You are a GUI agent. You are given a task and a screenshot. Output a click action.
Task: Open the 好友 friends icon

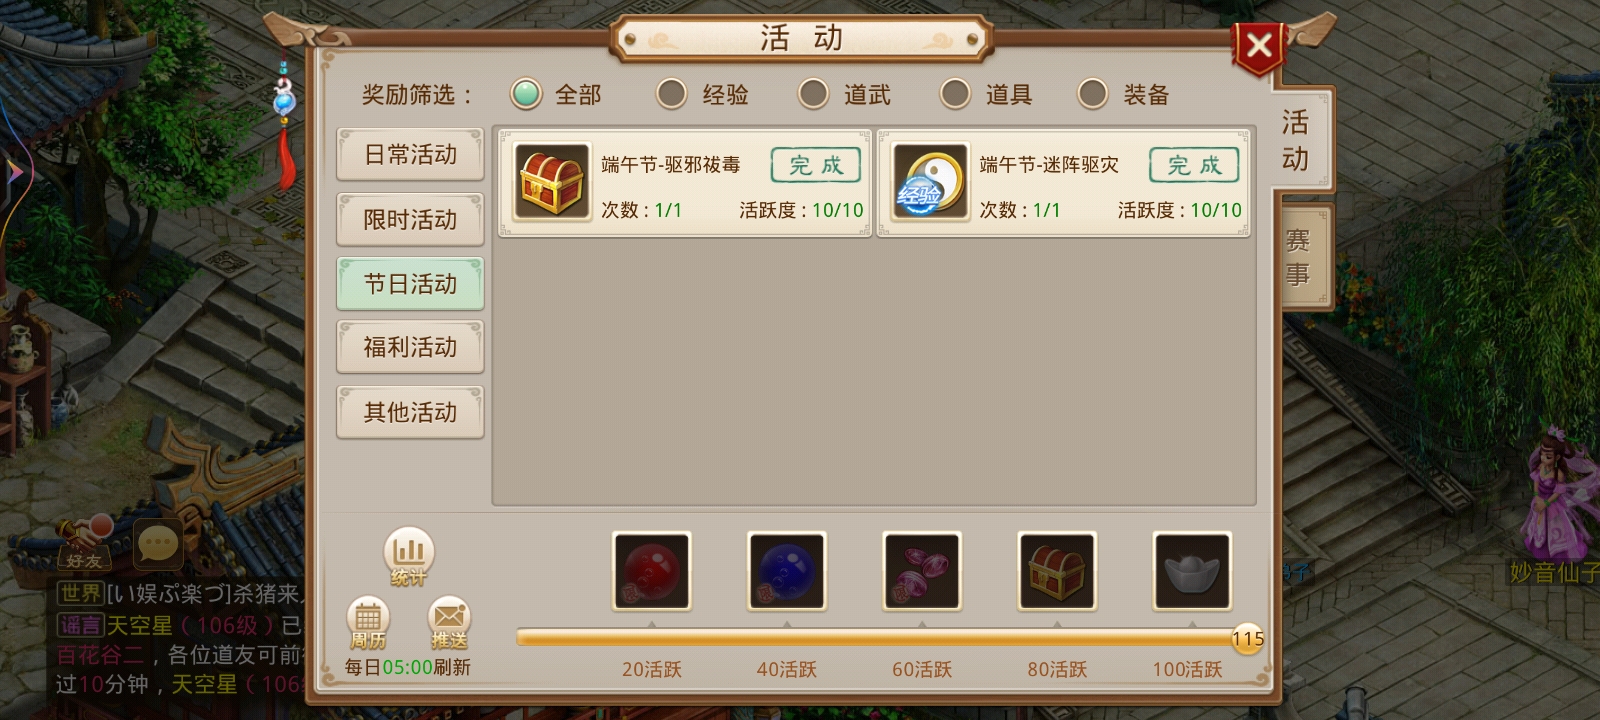85,543
